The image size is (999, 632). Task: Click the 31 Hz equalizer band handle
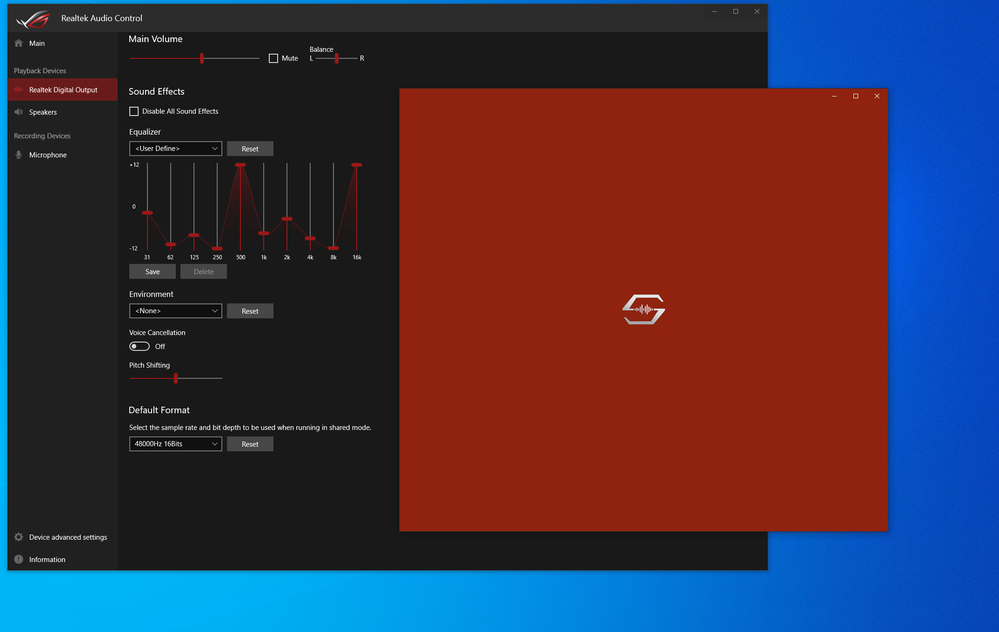[147, 213]
